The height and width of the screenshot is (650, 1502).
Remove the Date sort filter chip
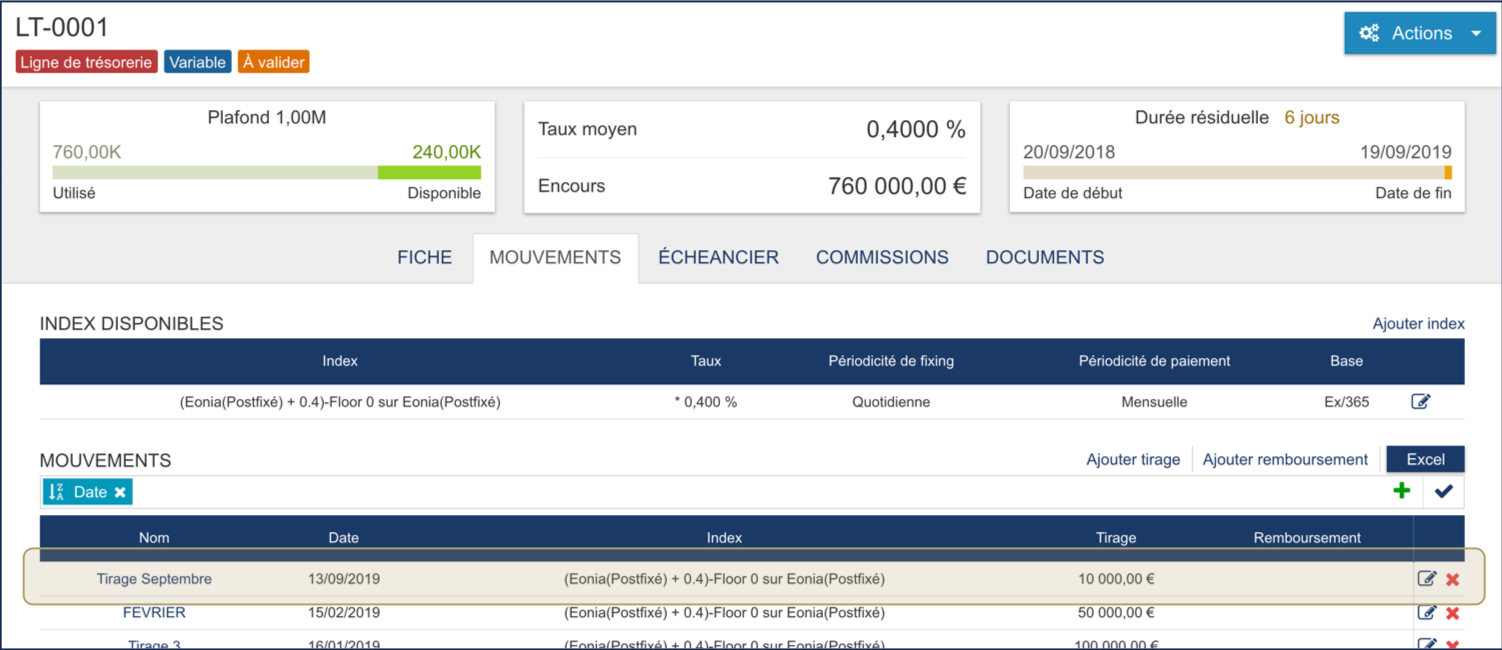120,492
